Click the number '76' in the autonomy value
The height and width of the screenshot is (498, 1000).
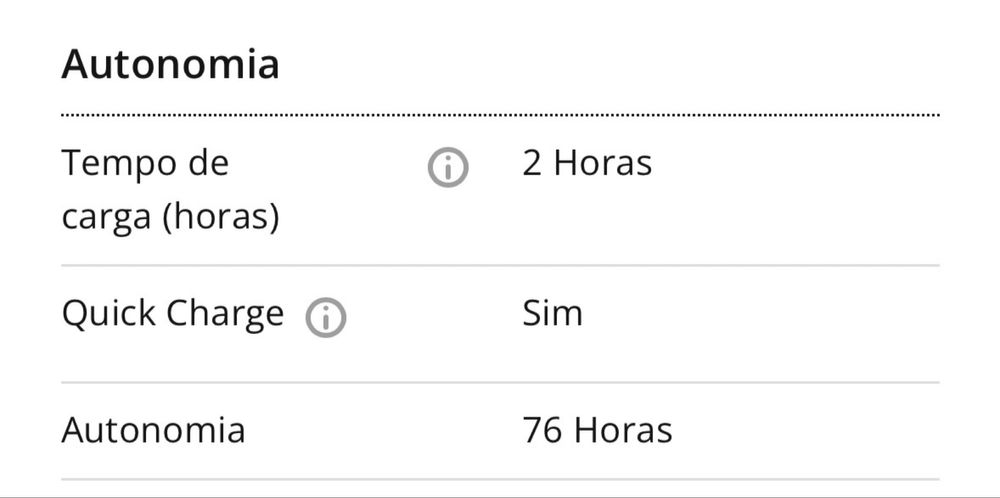(542, 430)
